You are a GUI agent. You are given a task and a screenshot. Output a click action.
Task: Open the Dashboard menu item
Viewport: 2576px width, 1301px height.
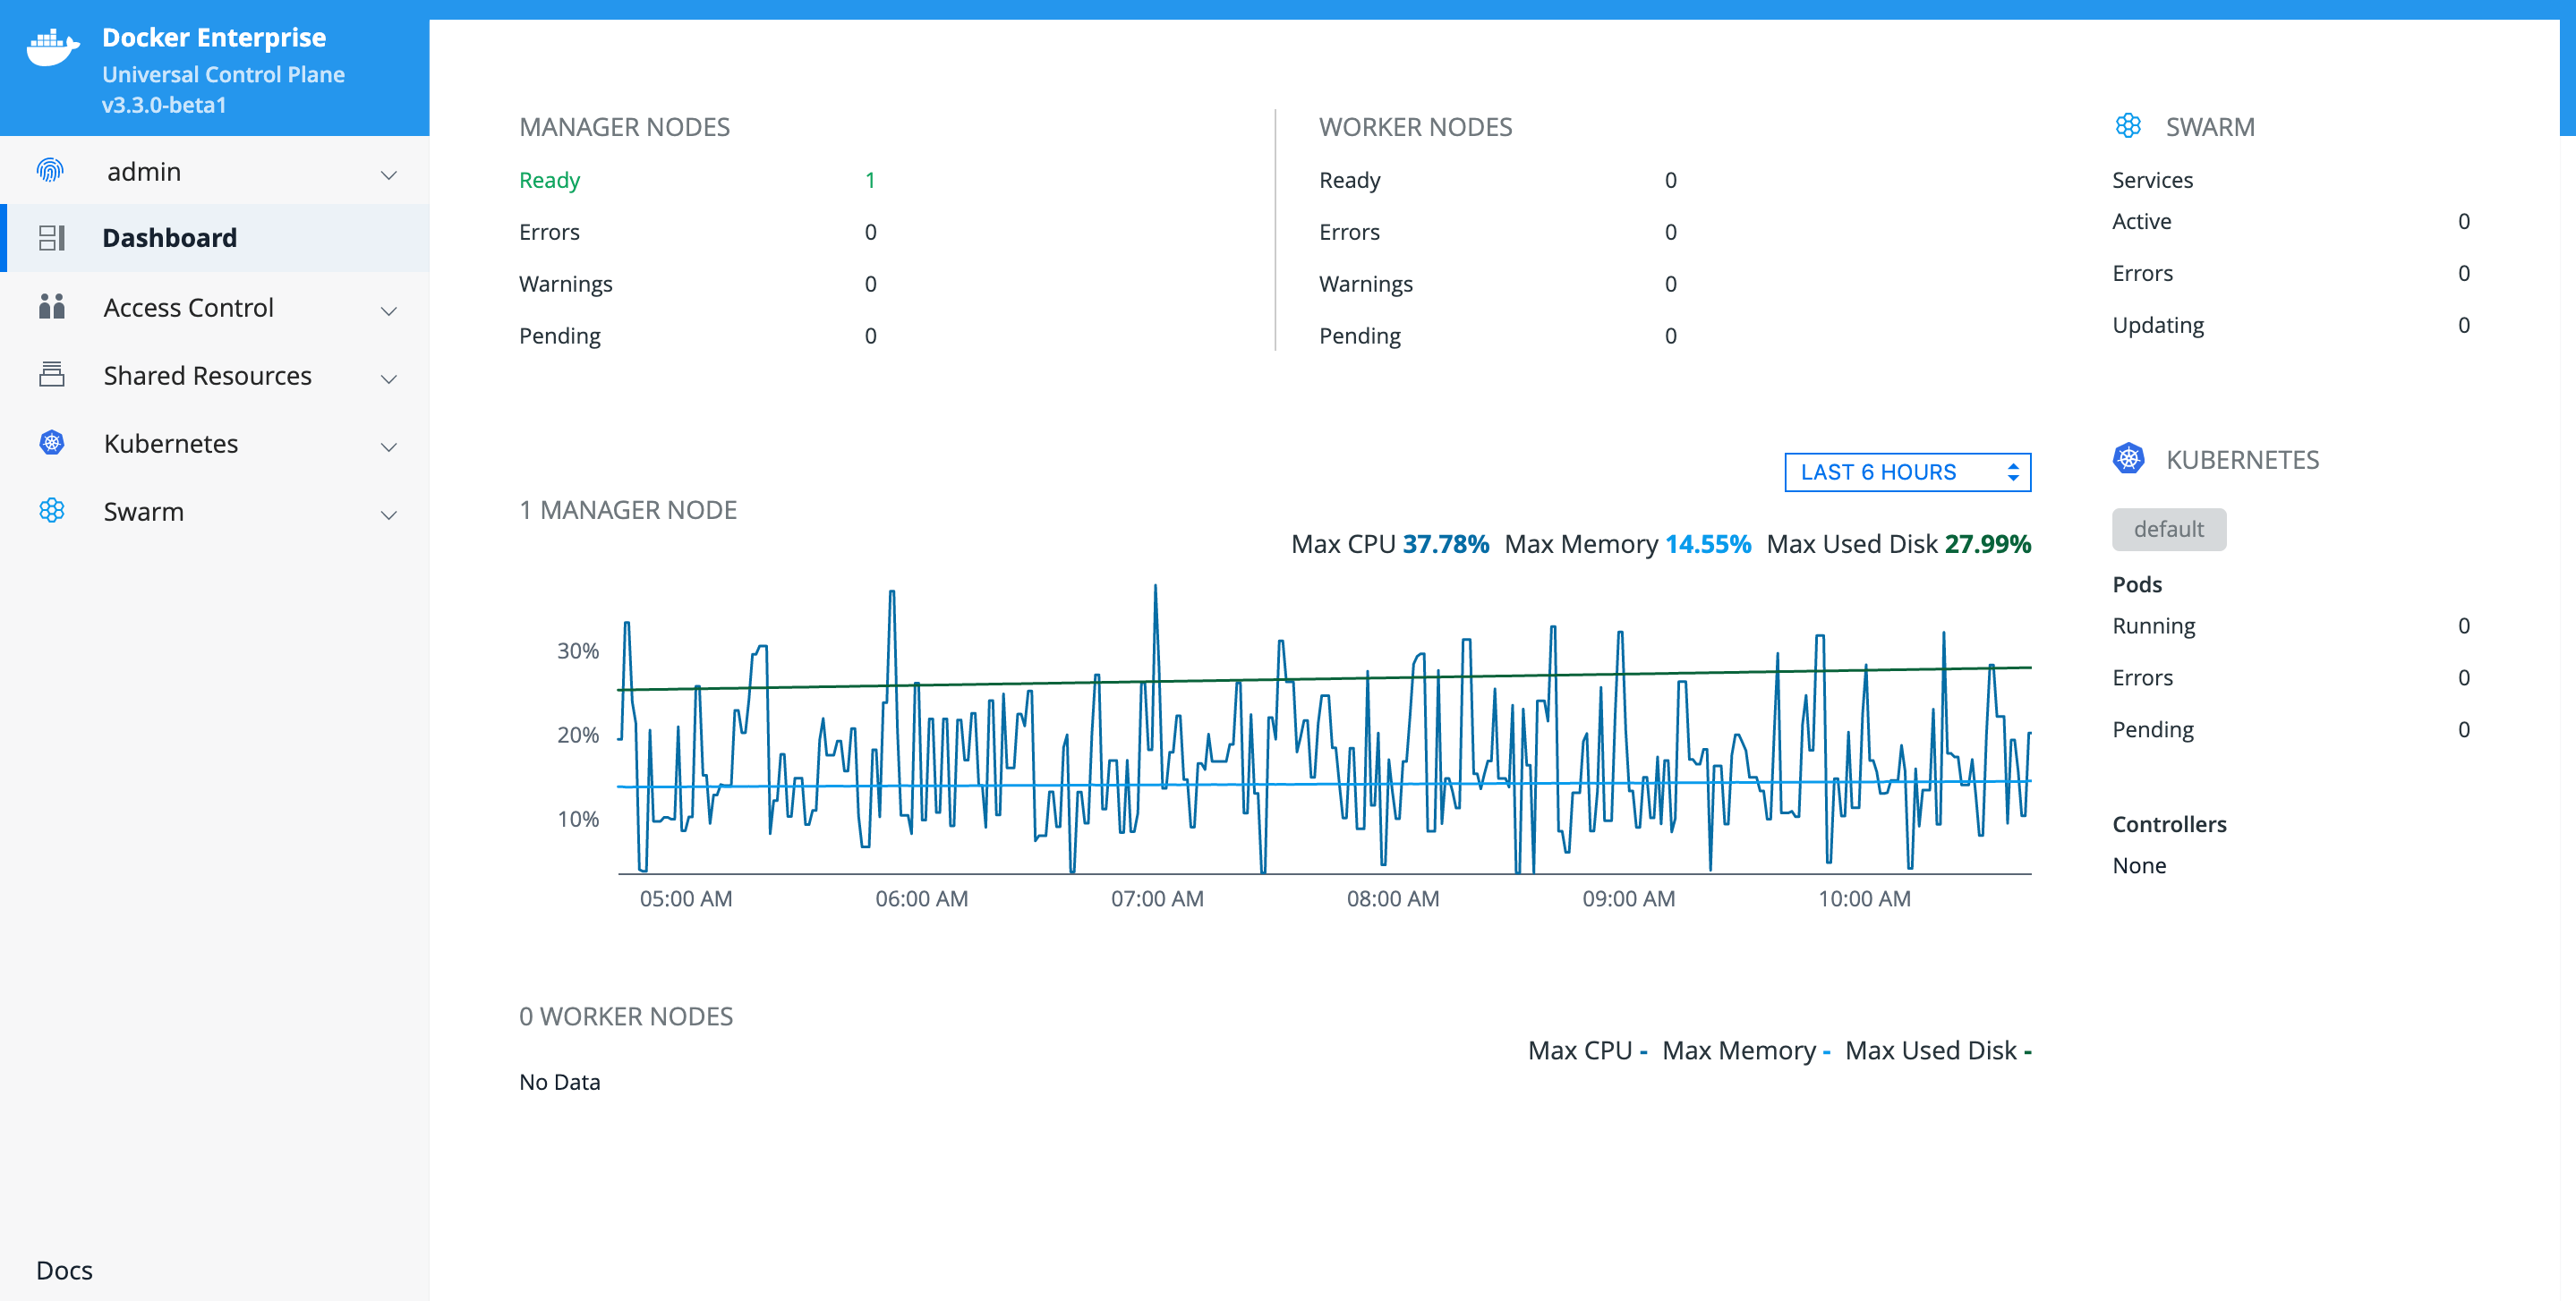(170, 238)
